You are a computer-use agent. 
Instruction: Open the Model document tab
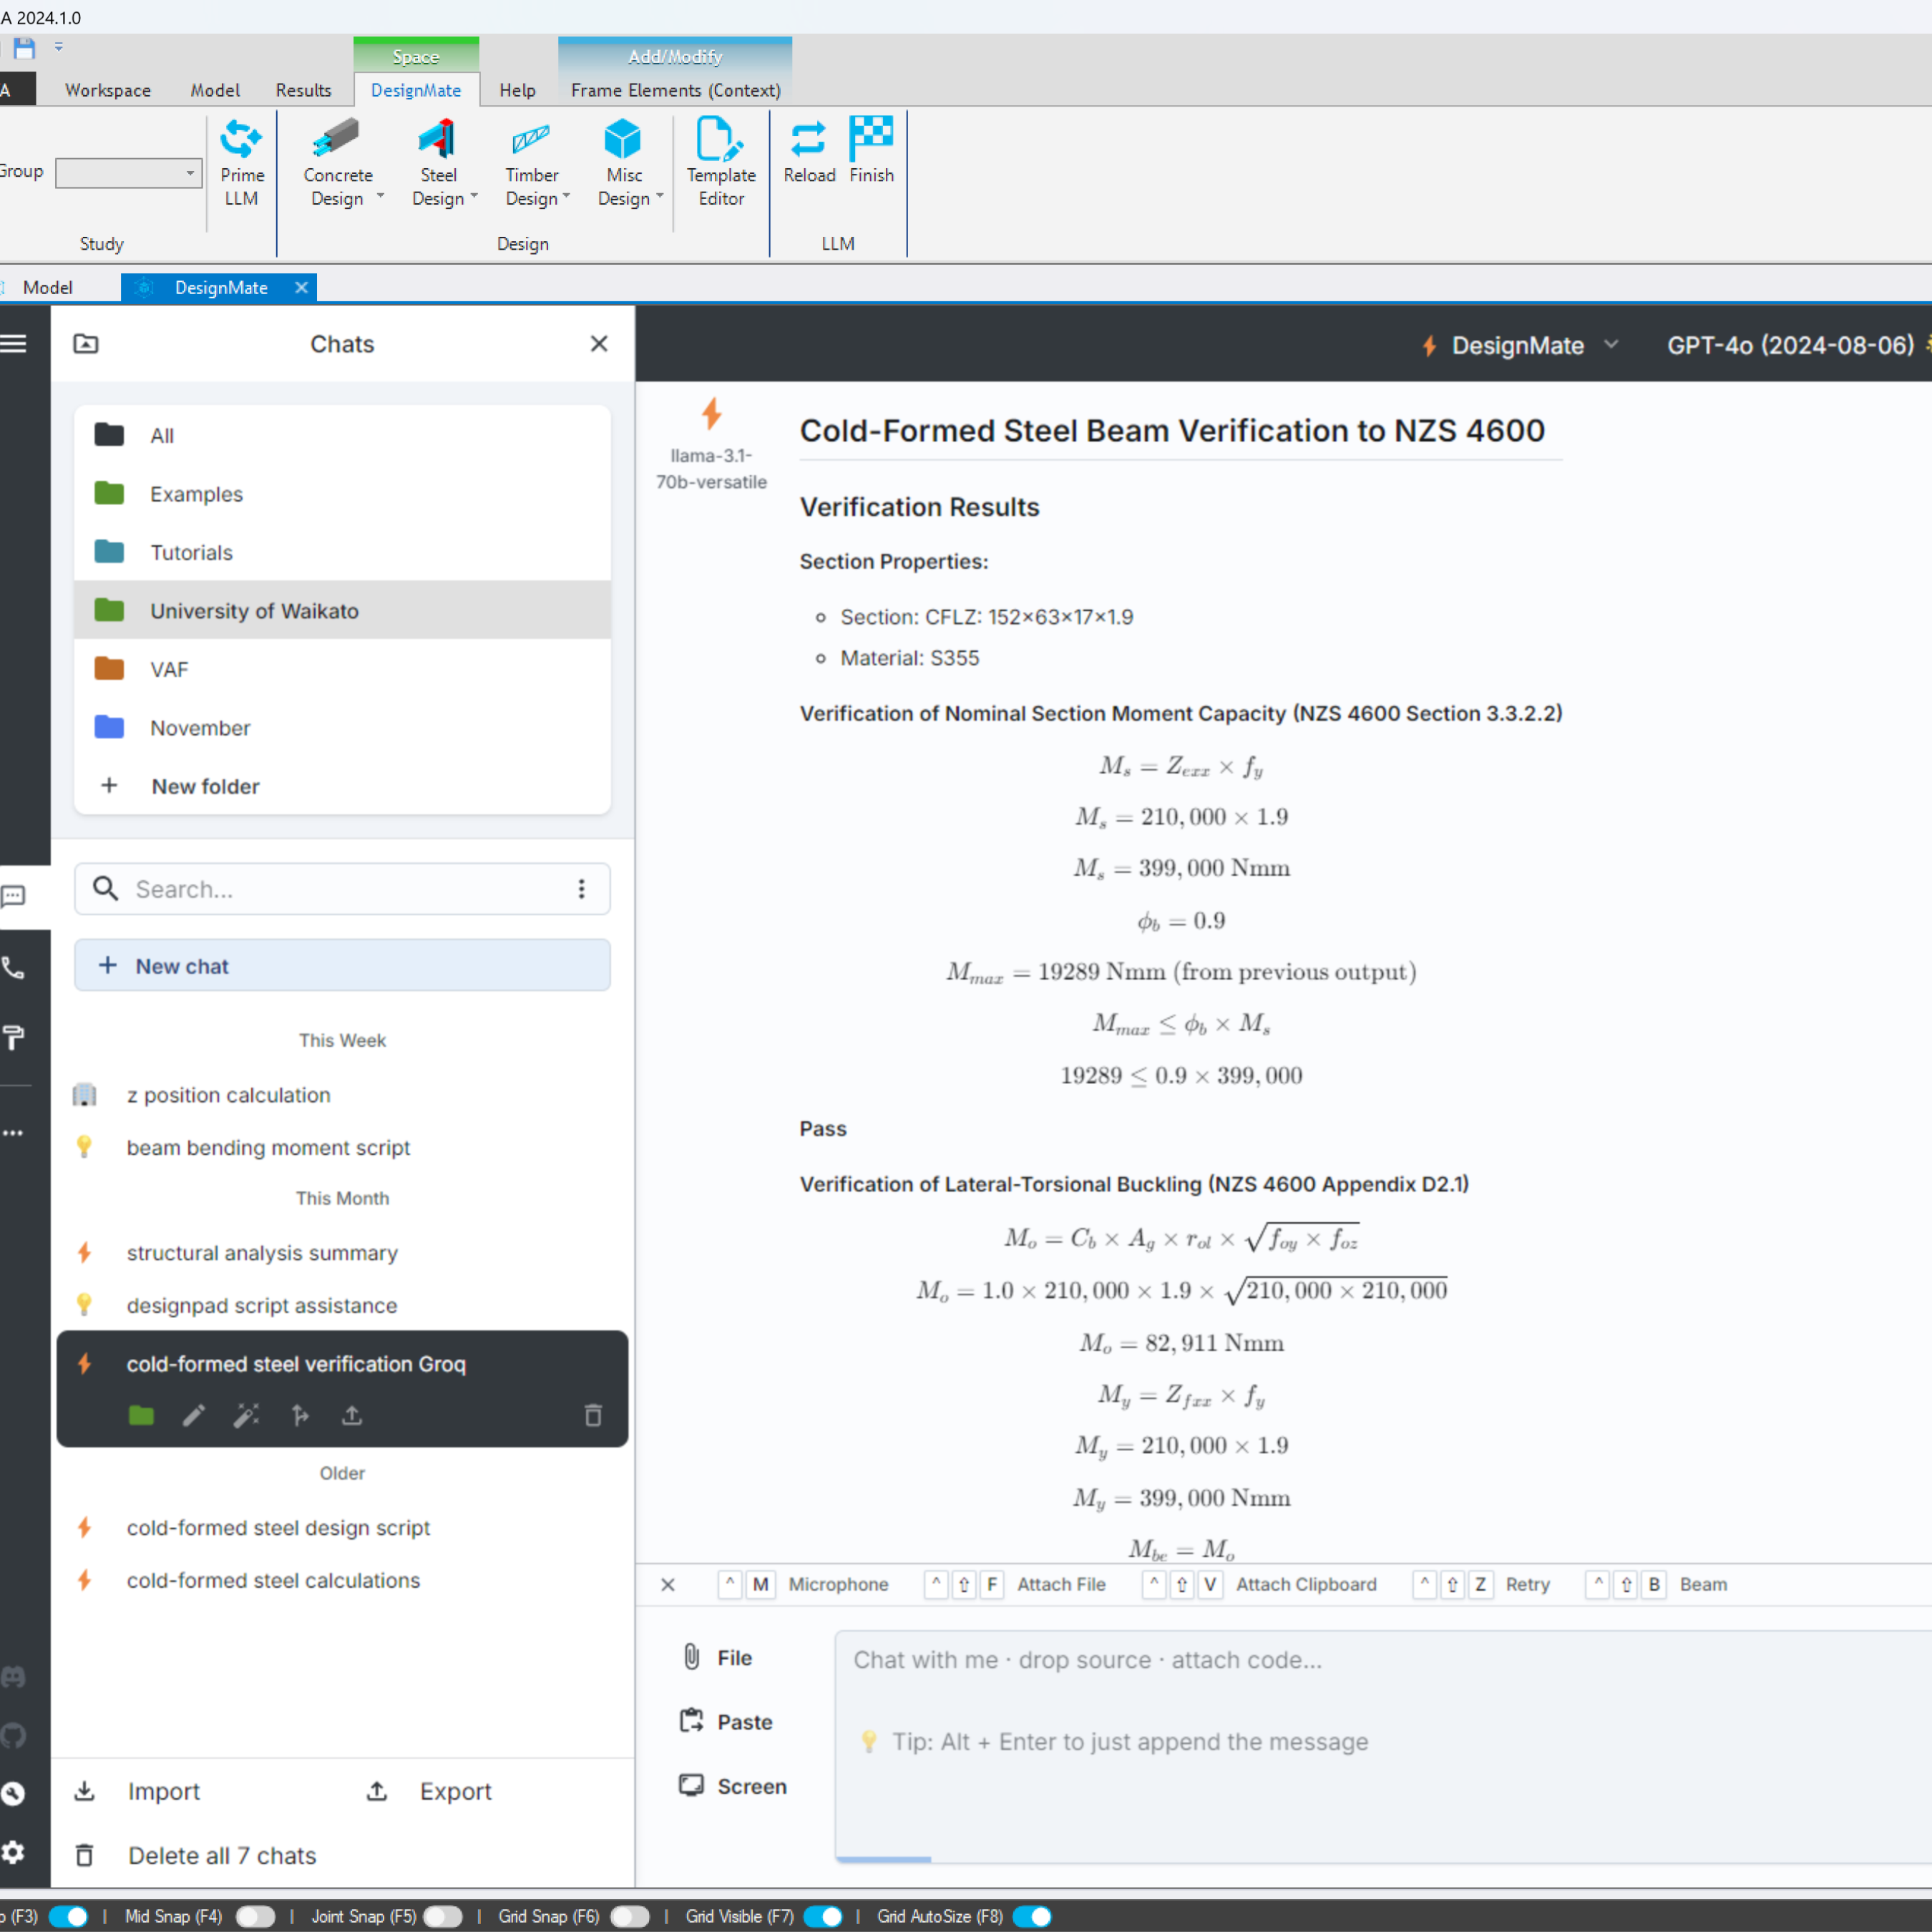(47, 288)
